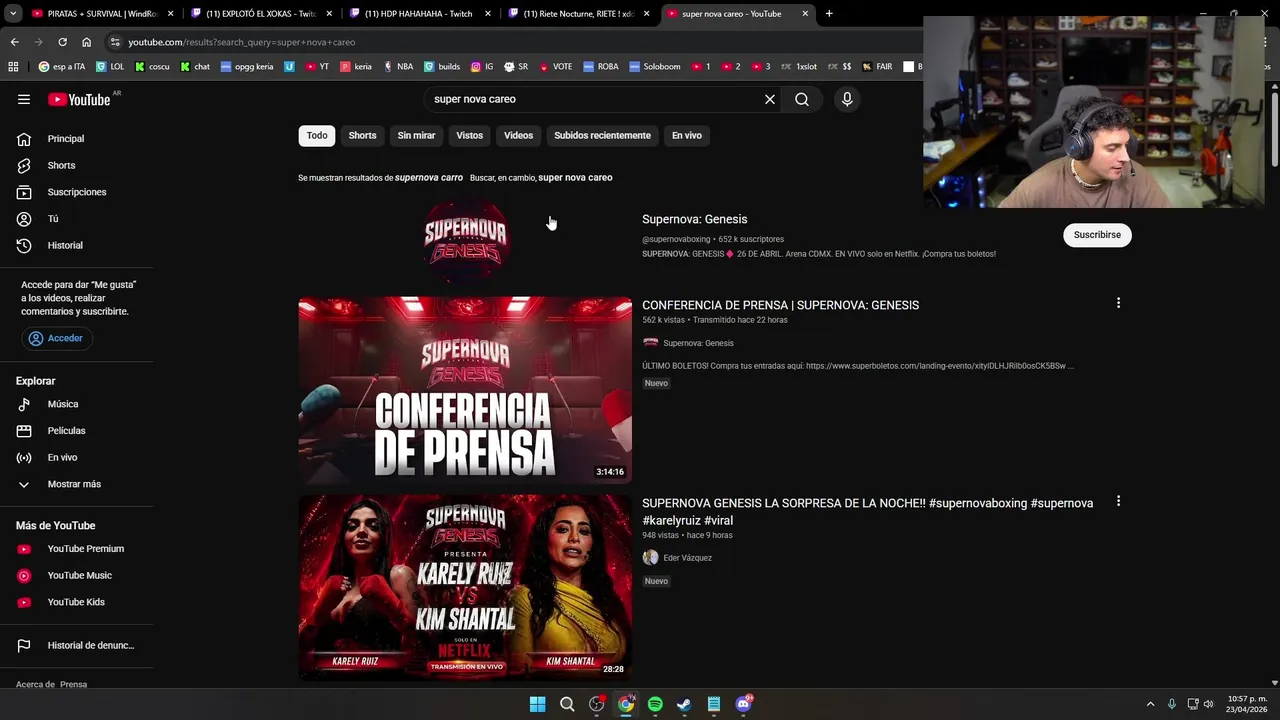Screen dimensions: 1280x720
Task: Open YouTube Kids
Action: click(77, 602)
